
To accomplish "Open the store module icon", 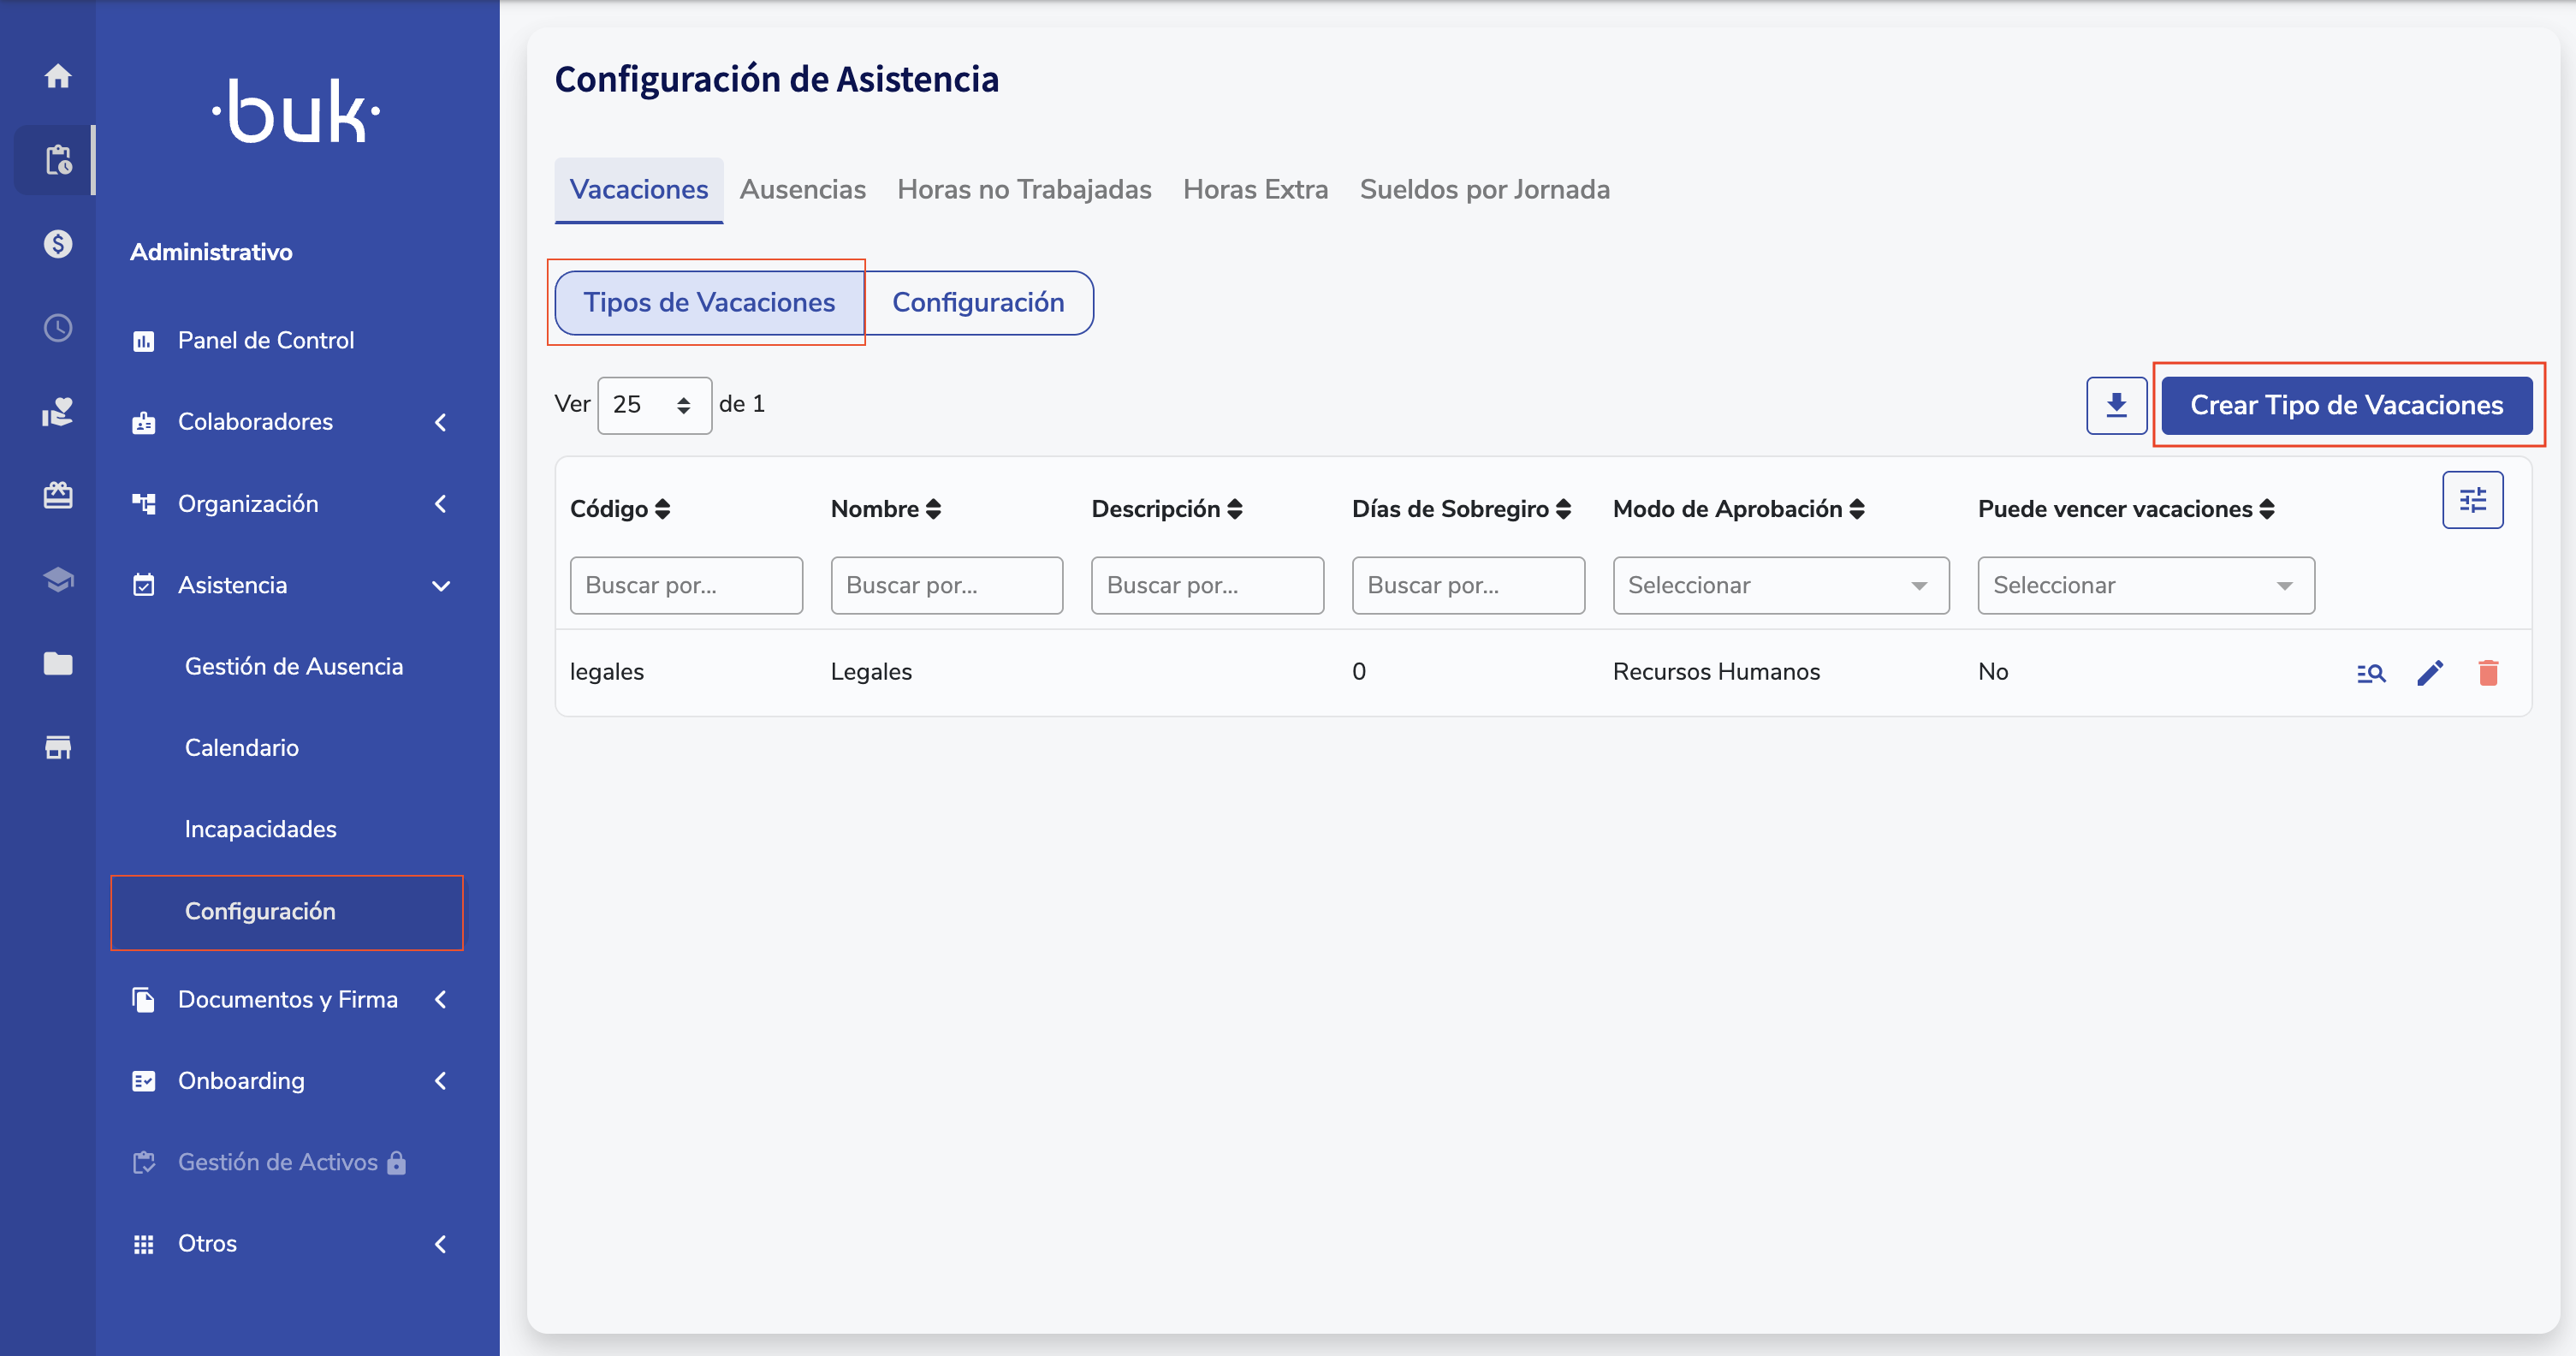I will click(58, 747).
